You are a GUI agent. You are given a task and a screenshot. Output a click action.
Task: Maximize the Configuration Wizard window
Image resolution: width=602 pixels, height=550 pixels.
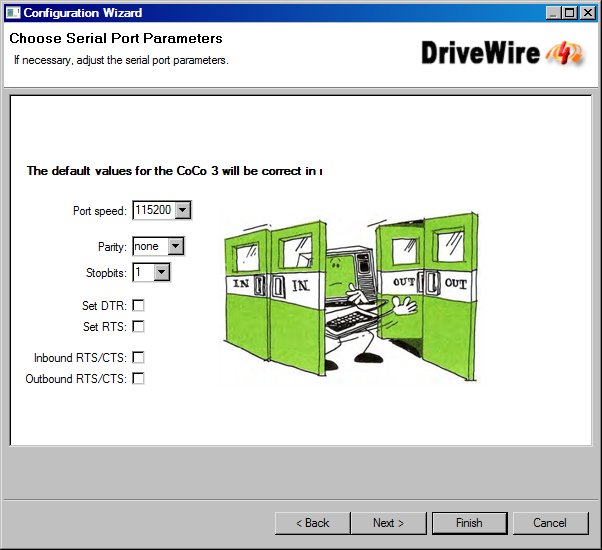pyautogui.click(x=571, y=13)
